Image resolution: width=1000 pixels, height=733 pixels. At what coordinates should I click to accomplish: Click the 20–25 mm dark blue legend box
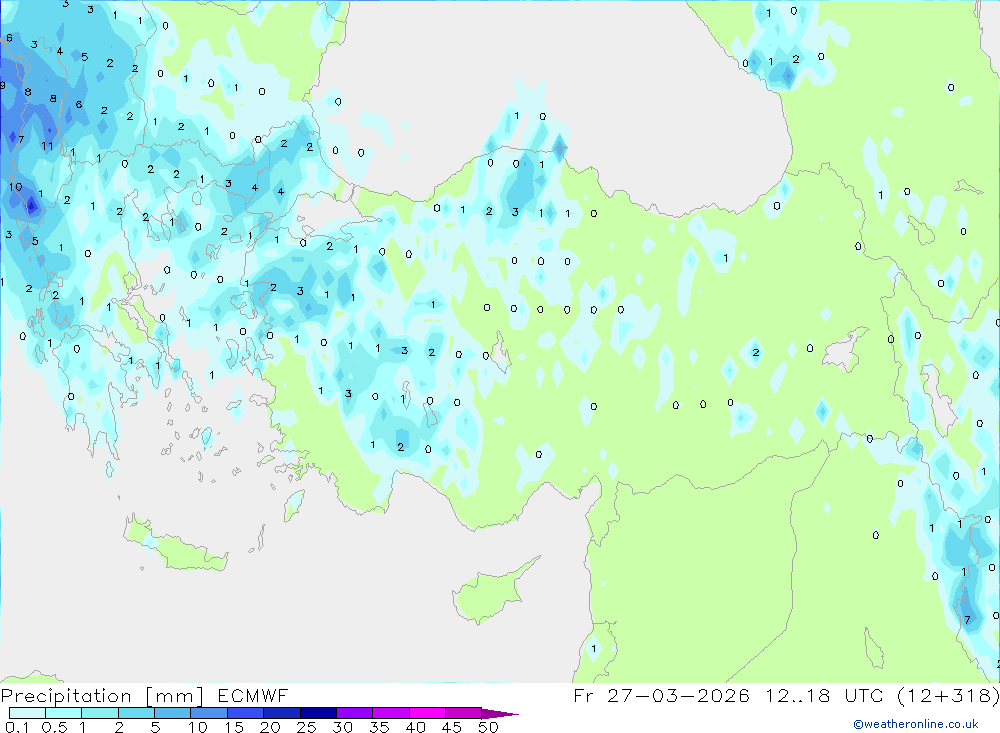pos(281,713)
